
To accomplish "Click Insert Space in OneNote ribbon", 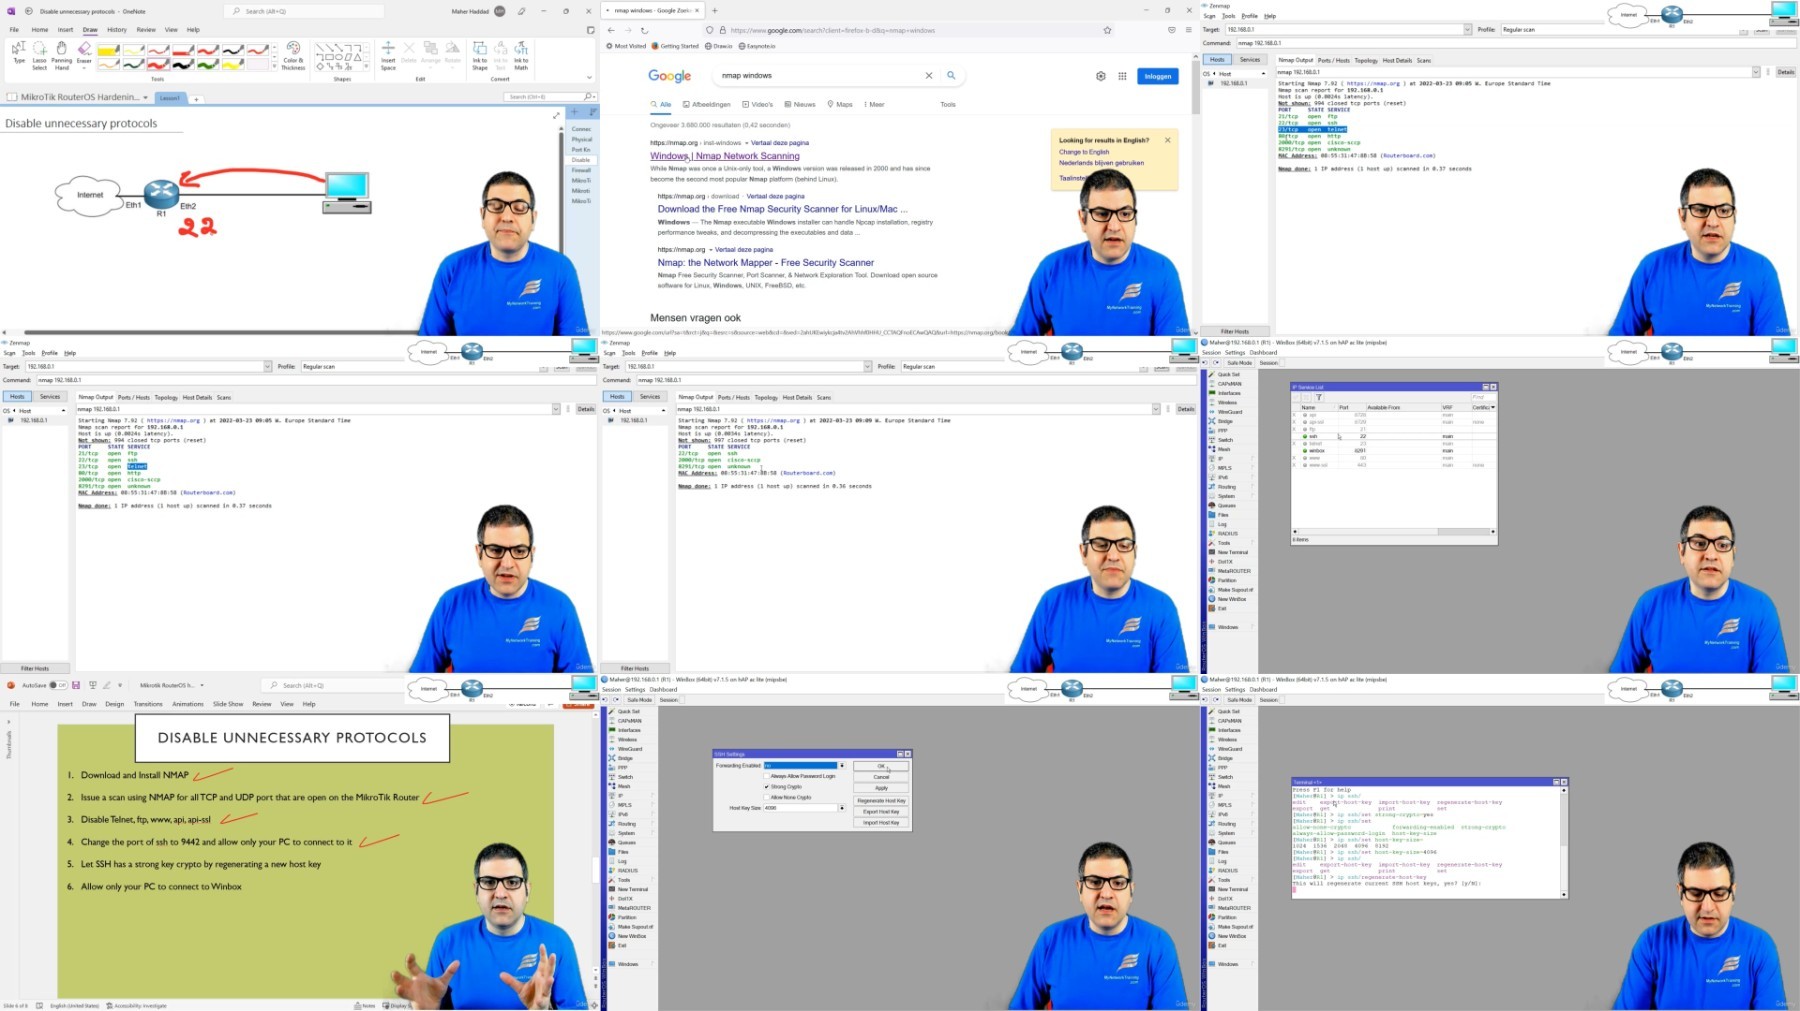I will click(388, 55).
